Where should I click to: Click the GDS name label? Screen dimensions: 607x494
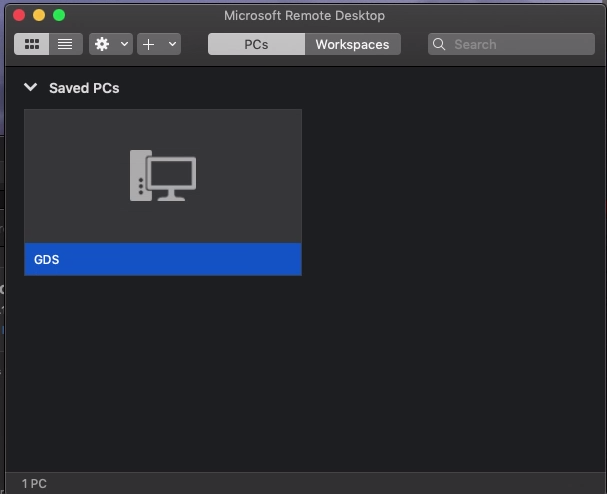[x=46, y=259]
